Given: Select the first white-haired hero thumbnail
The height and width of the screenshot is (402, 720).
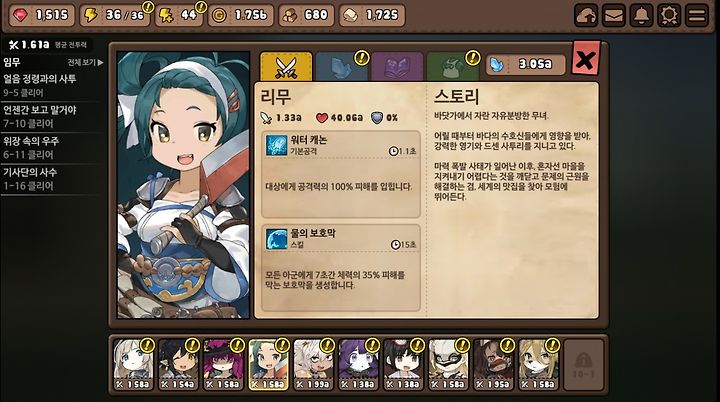Looking at the screenshot, I should coord(133,365).
